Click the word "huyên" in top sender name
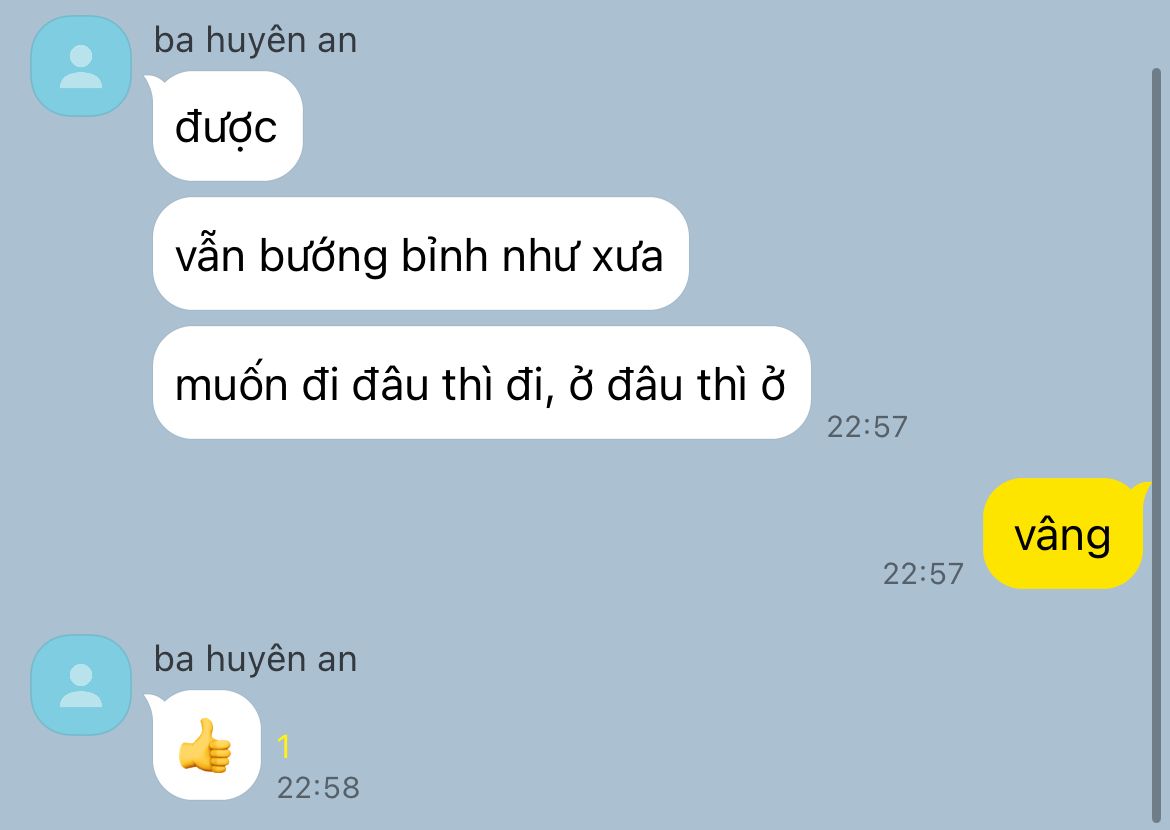Viewport: 1170px width, 830px height. point(257,42)
